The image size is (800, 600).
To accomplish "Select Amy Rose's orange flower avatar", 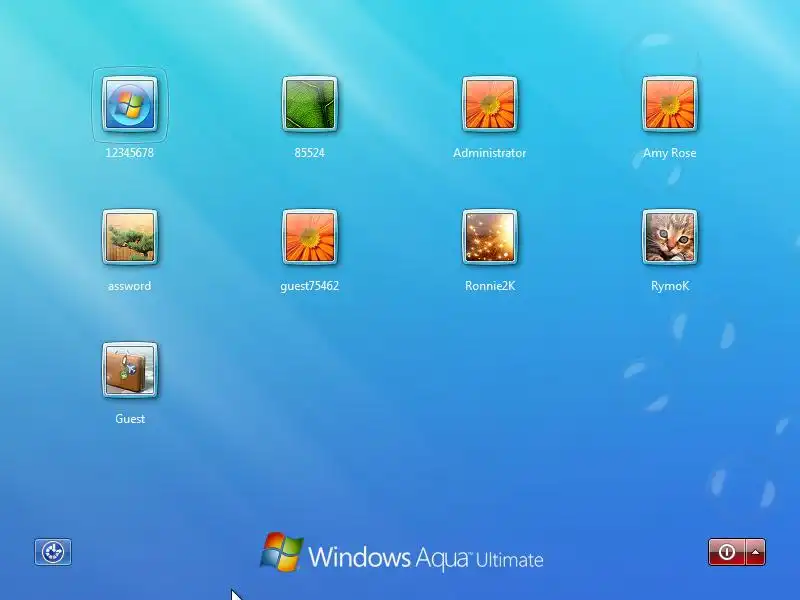I will click(670, 104).
